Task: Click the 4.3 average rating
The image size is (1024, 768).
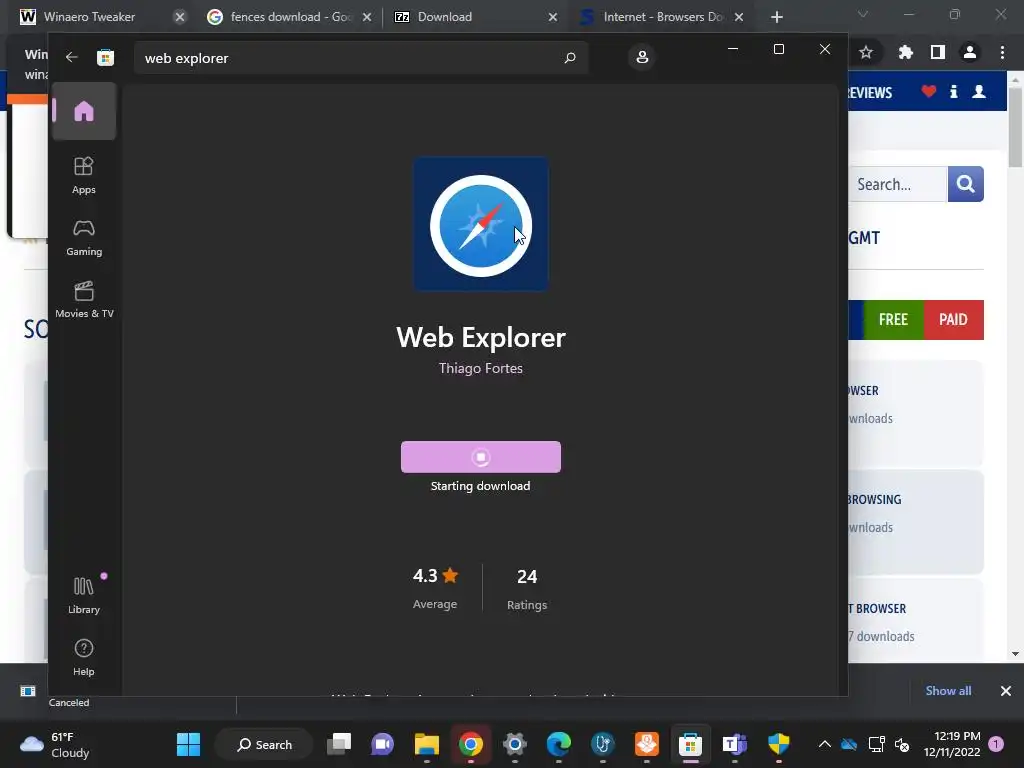Action: click(x=435, y=588)
